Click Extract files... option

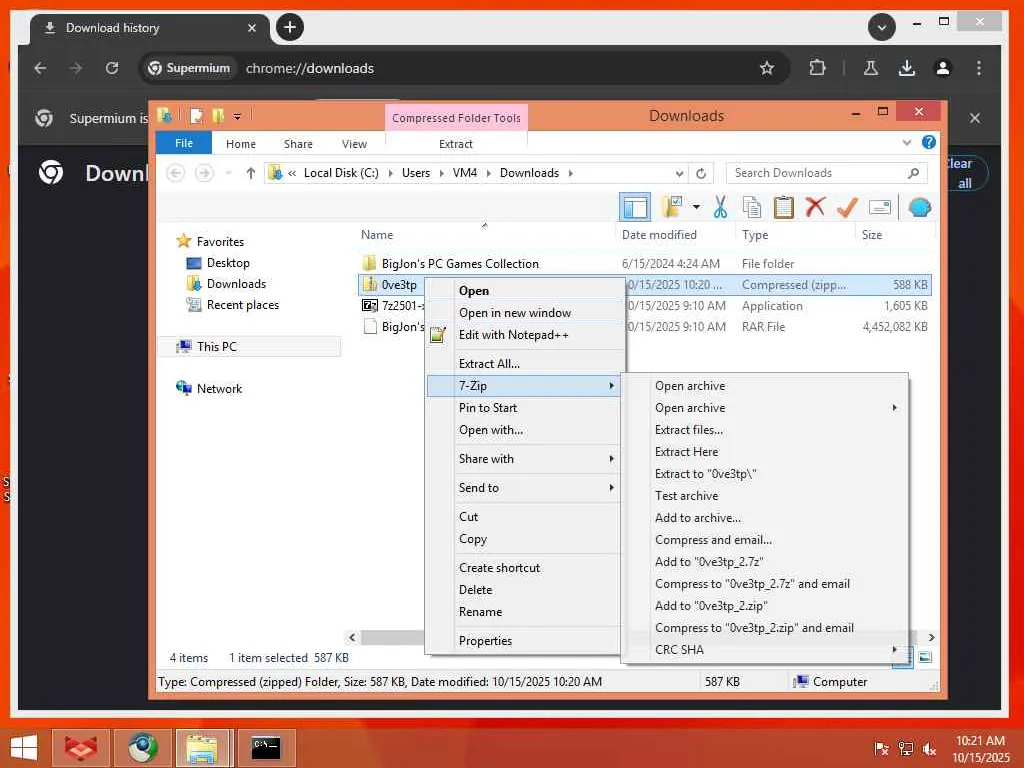pos(765,430)
